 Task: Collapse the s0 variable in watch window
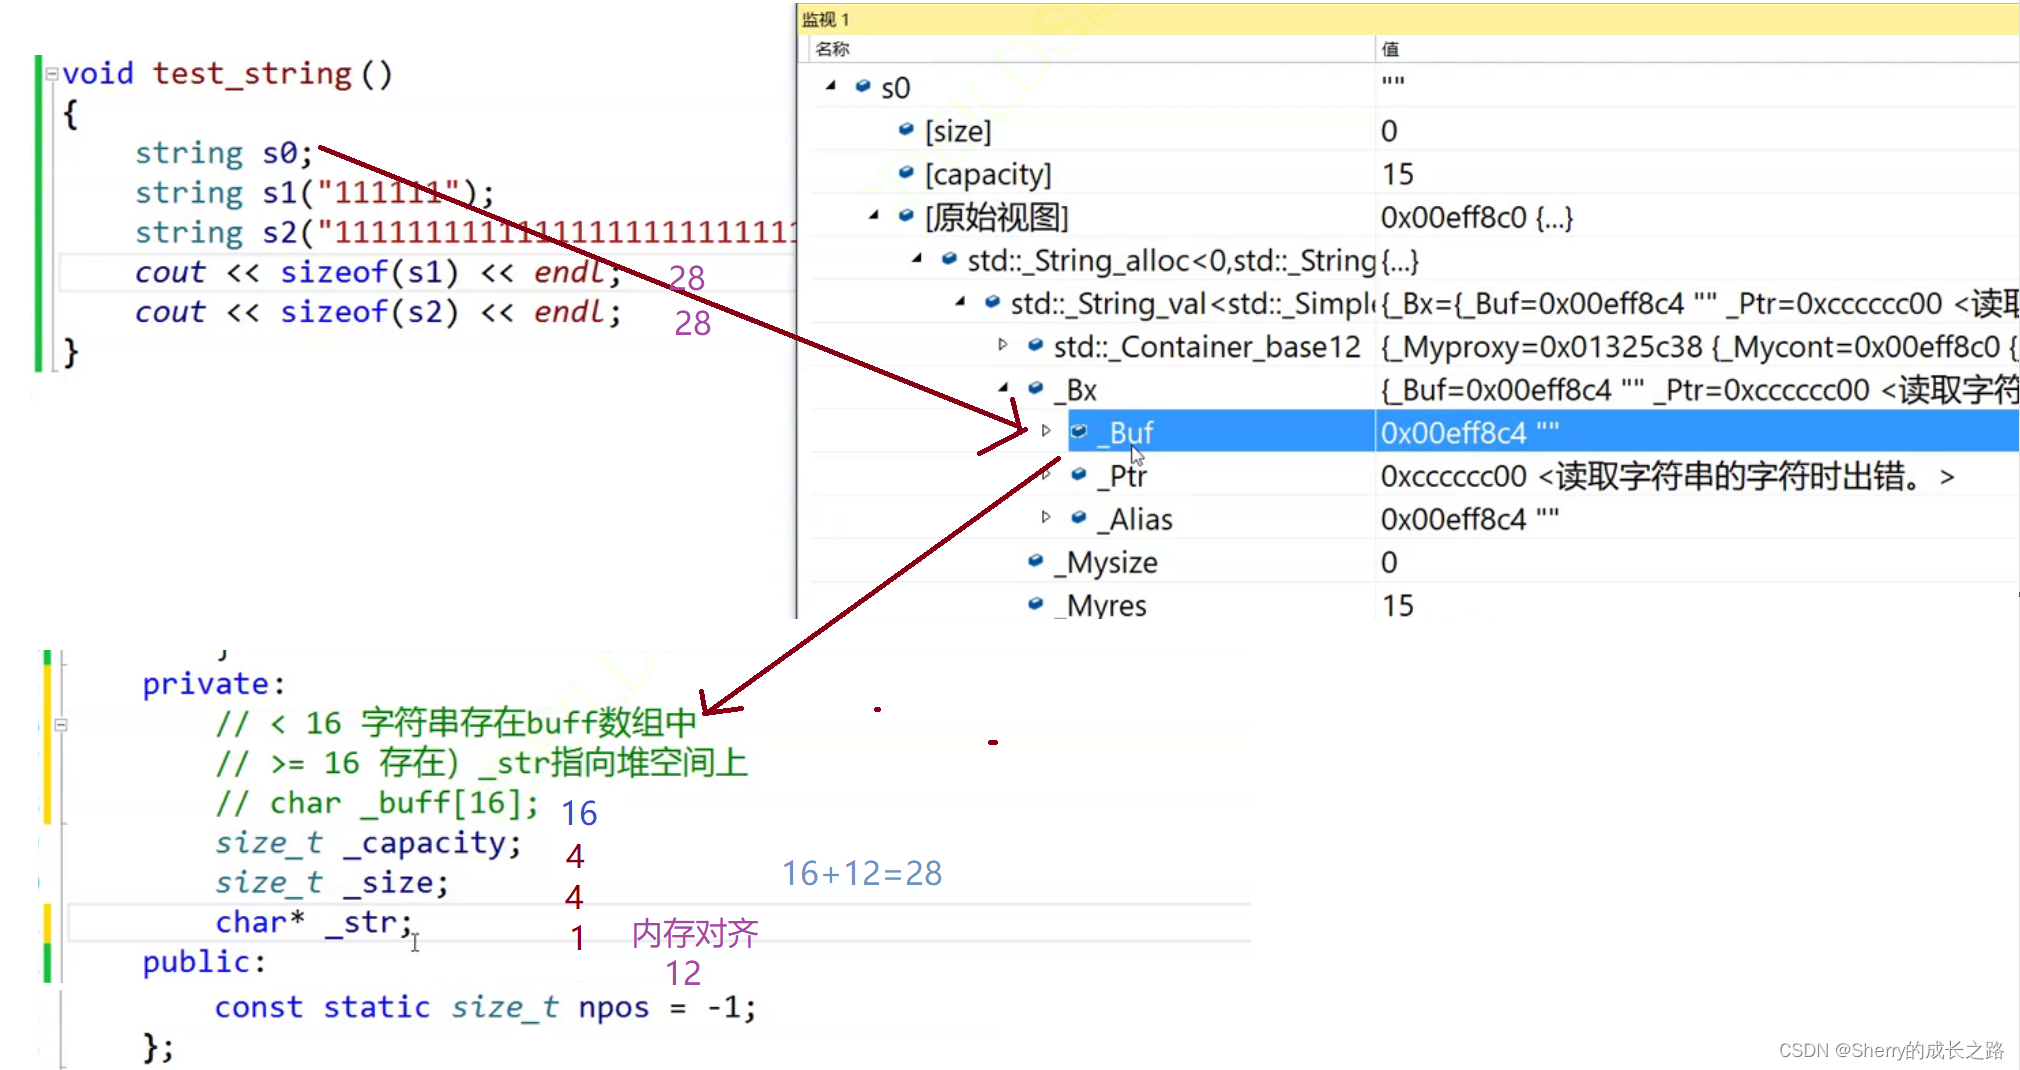coord(830,86)
